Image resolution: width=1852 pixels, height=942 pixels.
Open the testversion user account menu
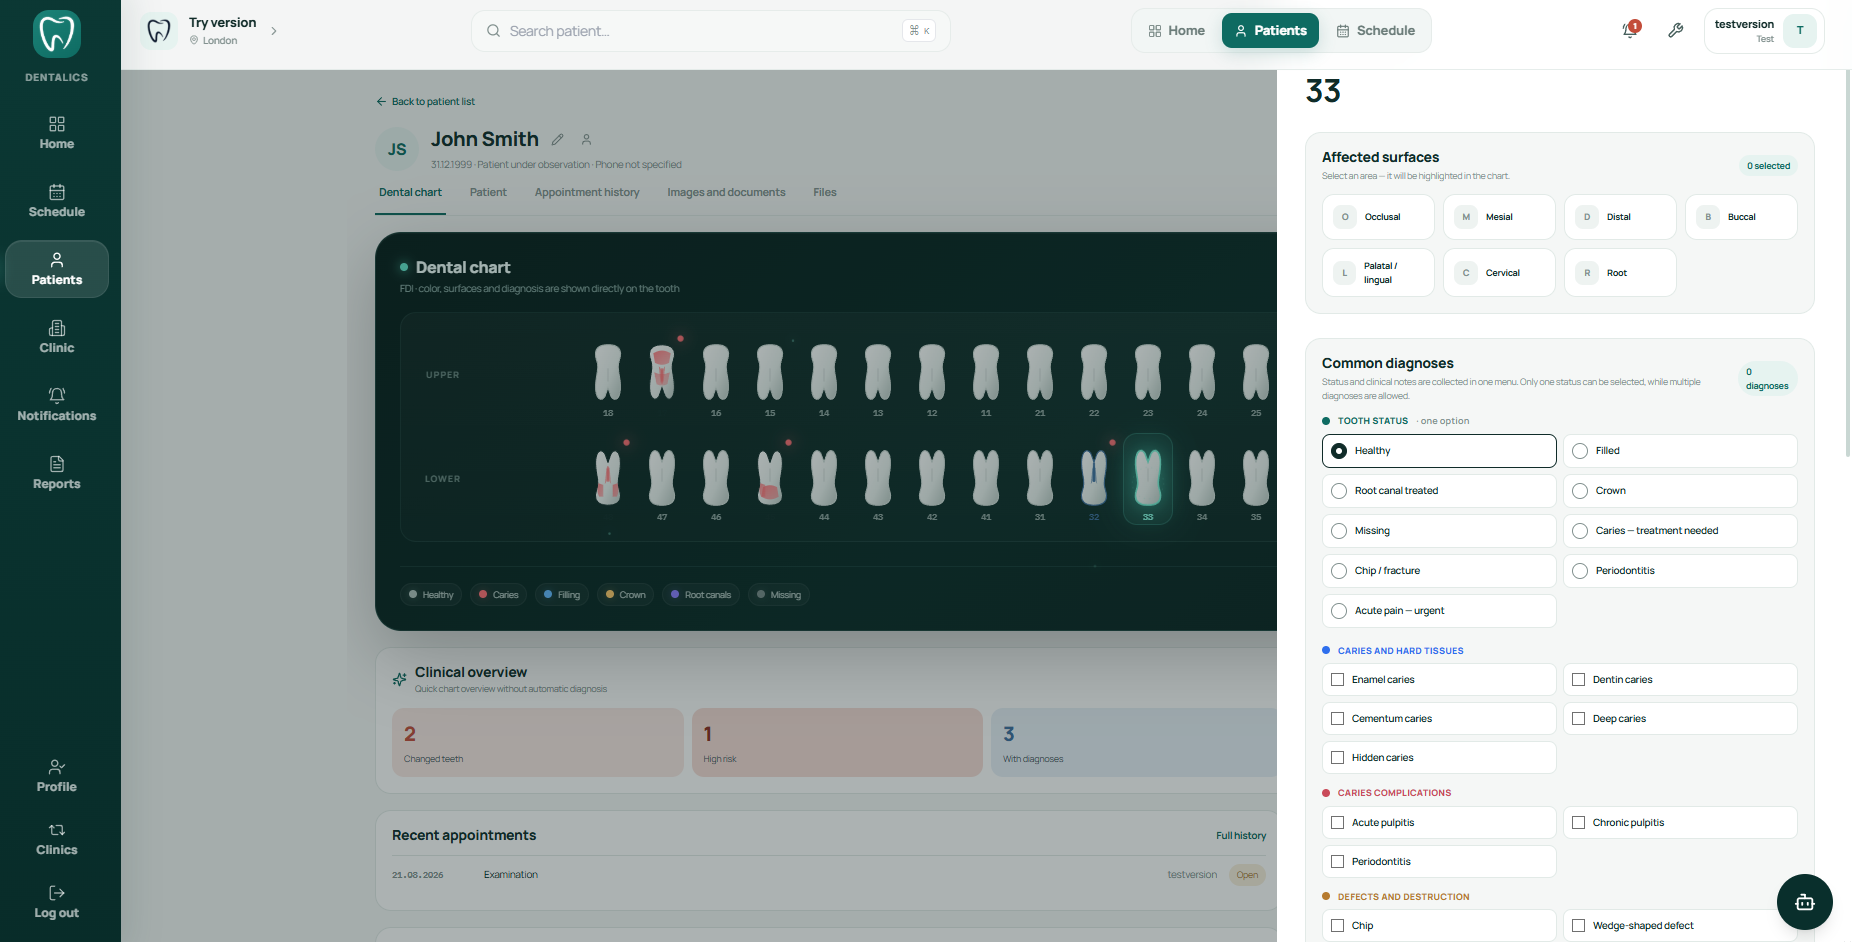point(1764,30)
